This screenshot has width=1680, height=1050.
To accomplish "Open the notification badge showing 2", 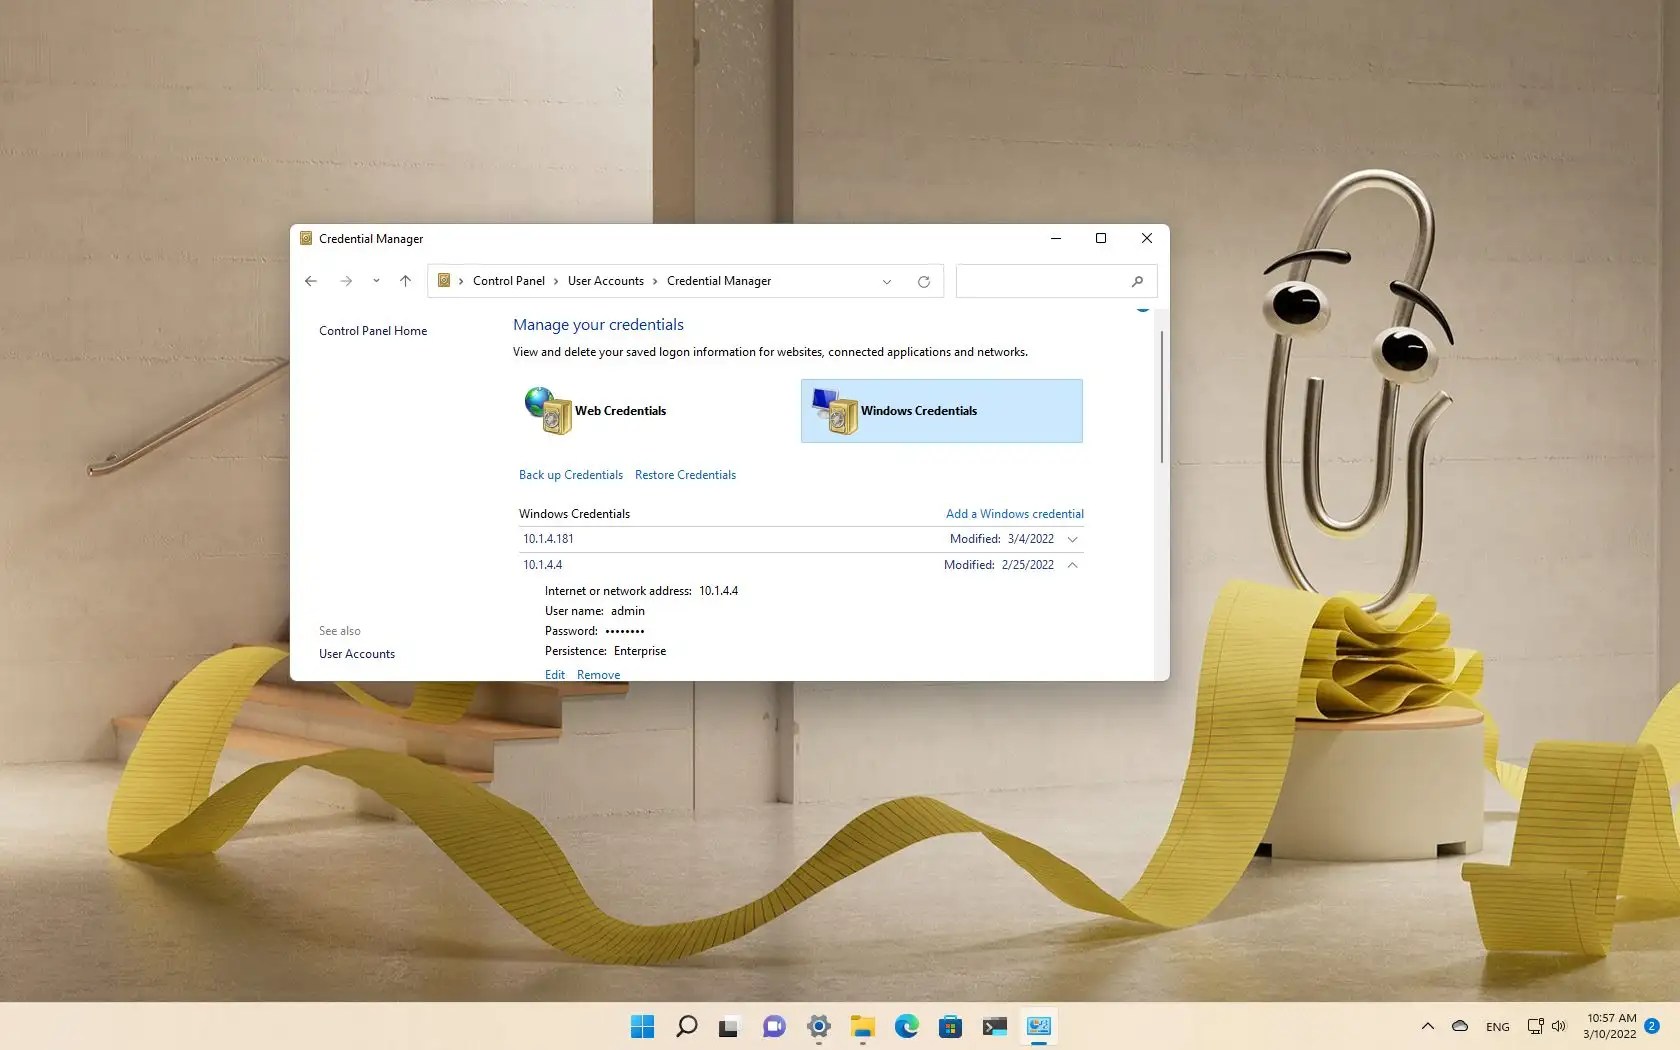I will [1652, 1026].
